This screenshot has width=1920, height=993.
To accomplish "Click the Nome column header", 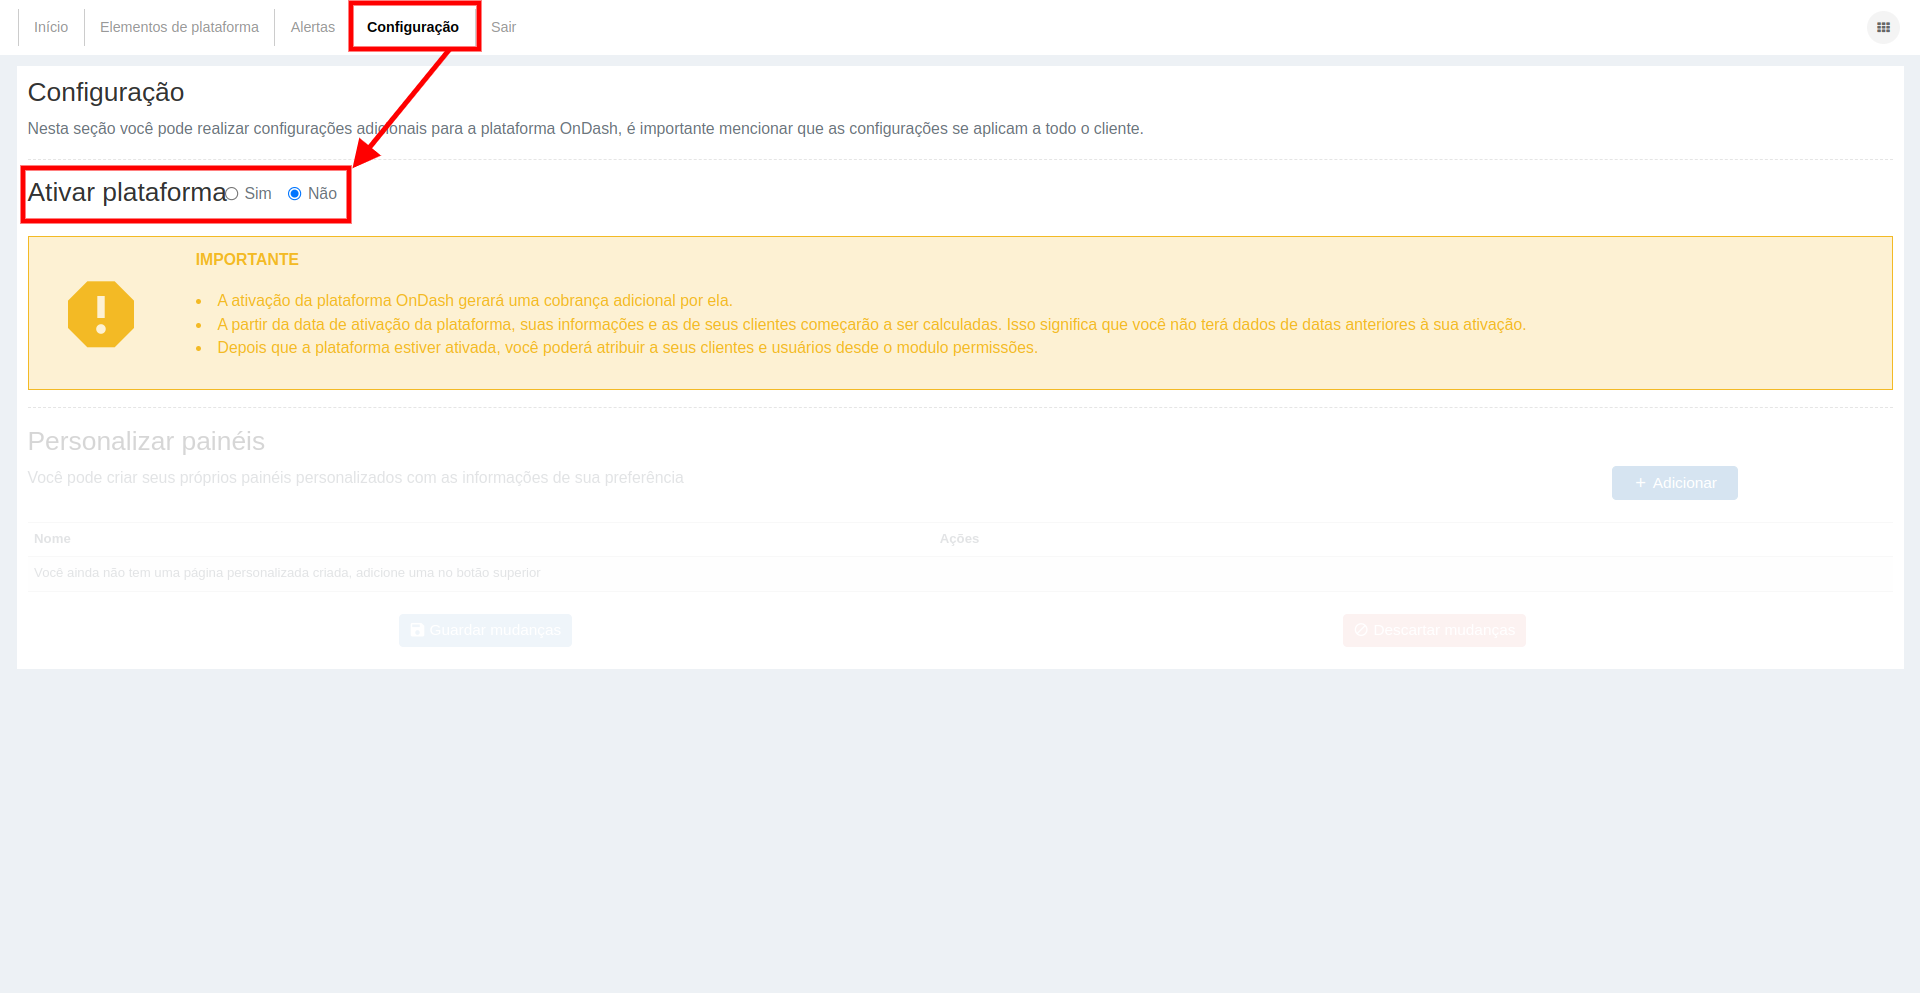I will coord(52,539).
